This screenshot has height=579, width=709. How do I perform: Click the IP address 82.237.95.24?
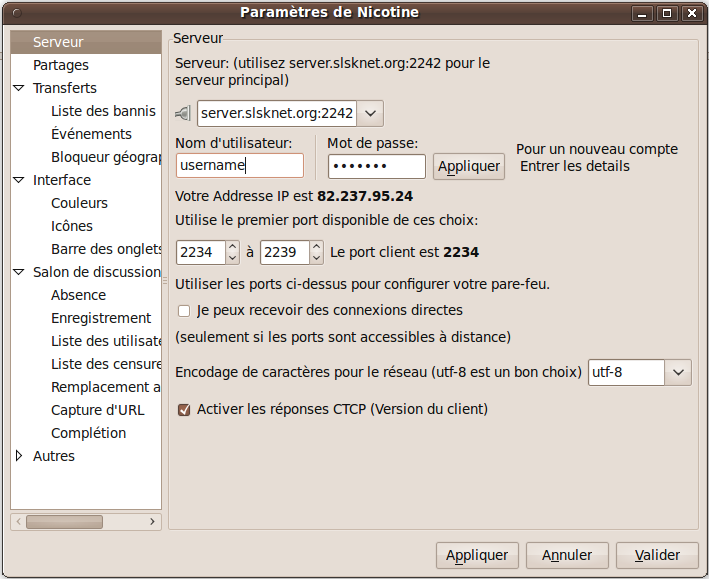(365, 196)
